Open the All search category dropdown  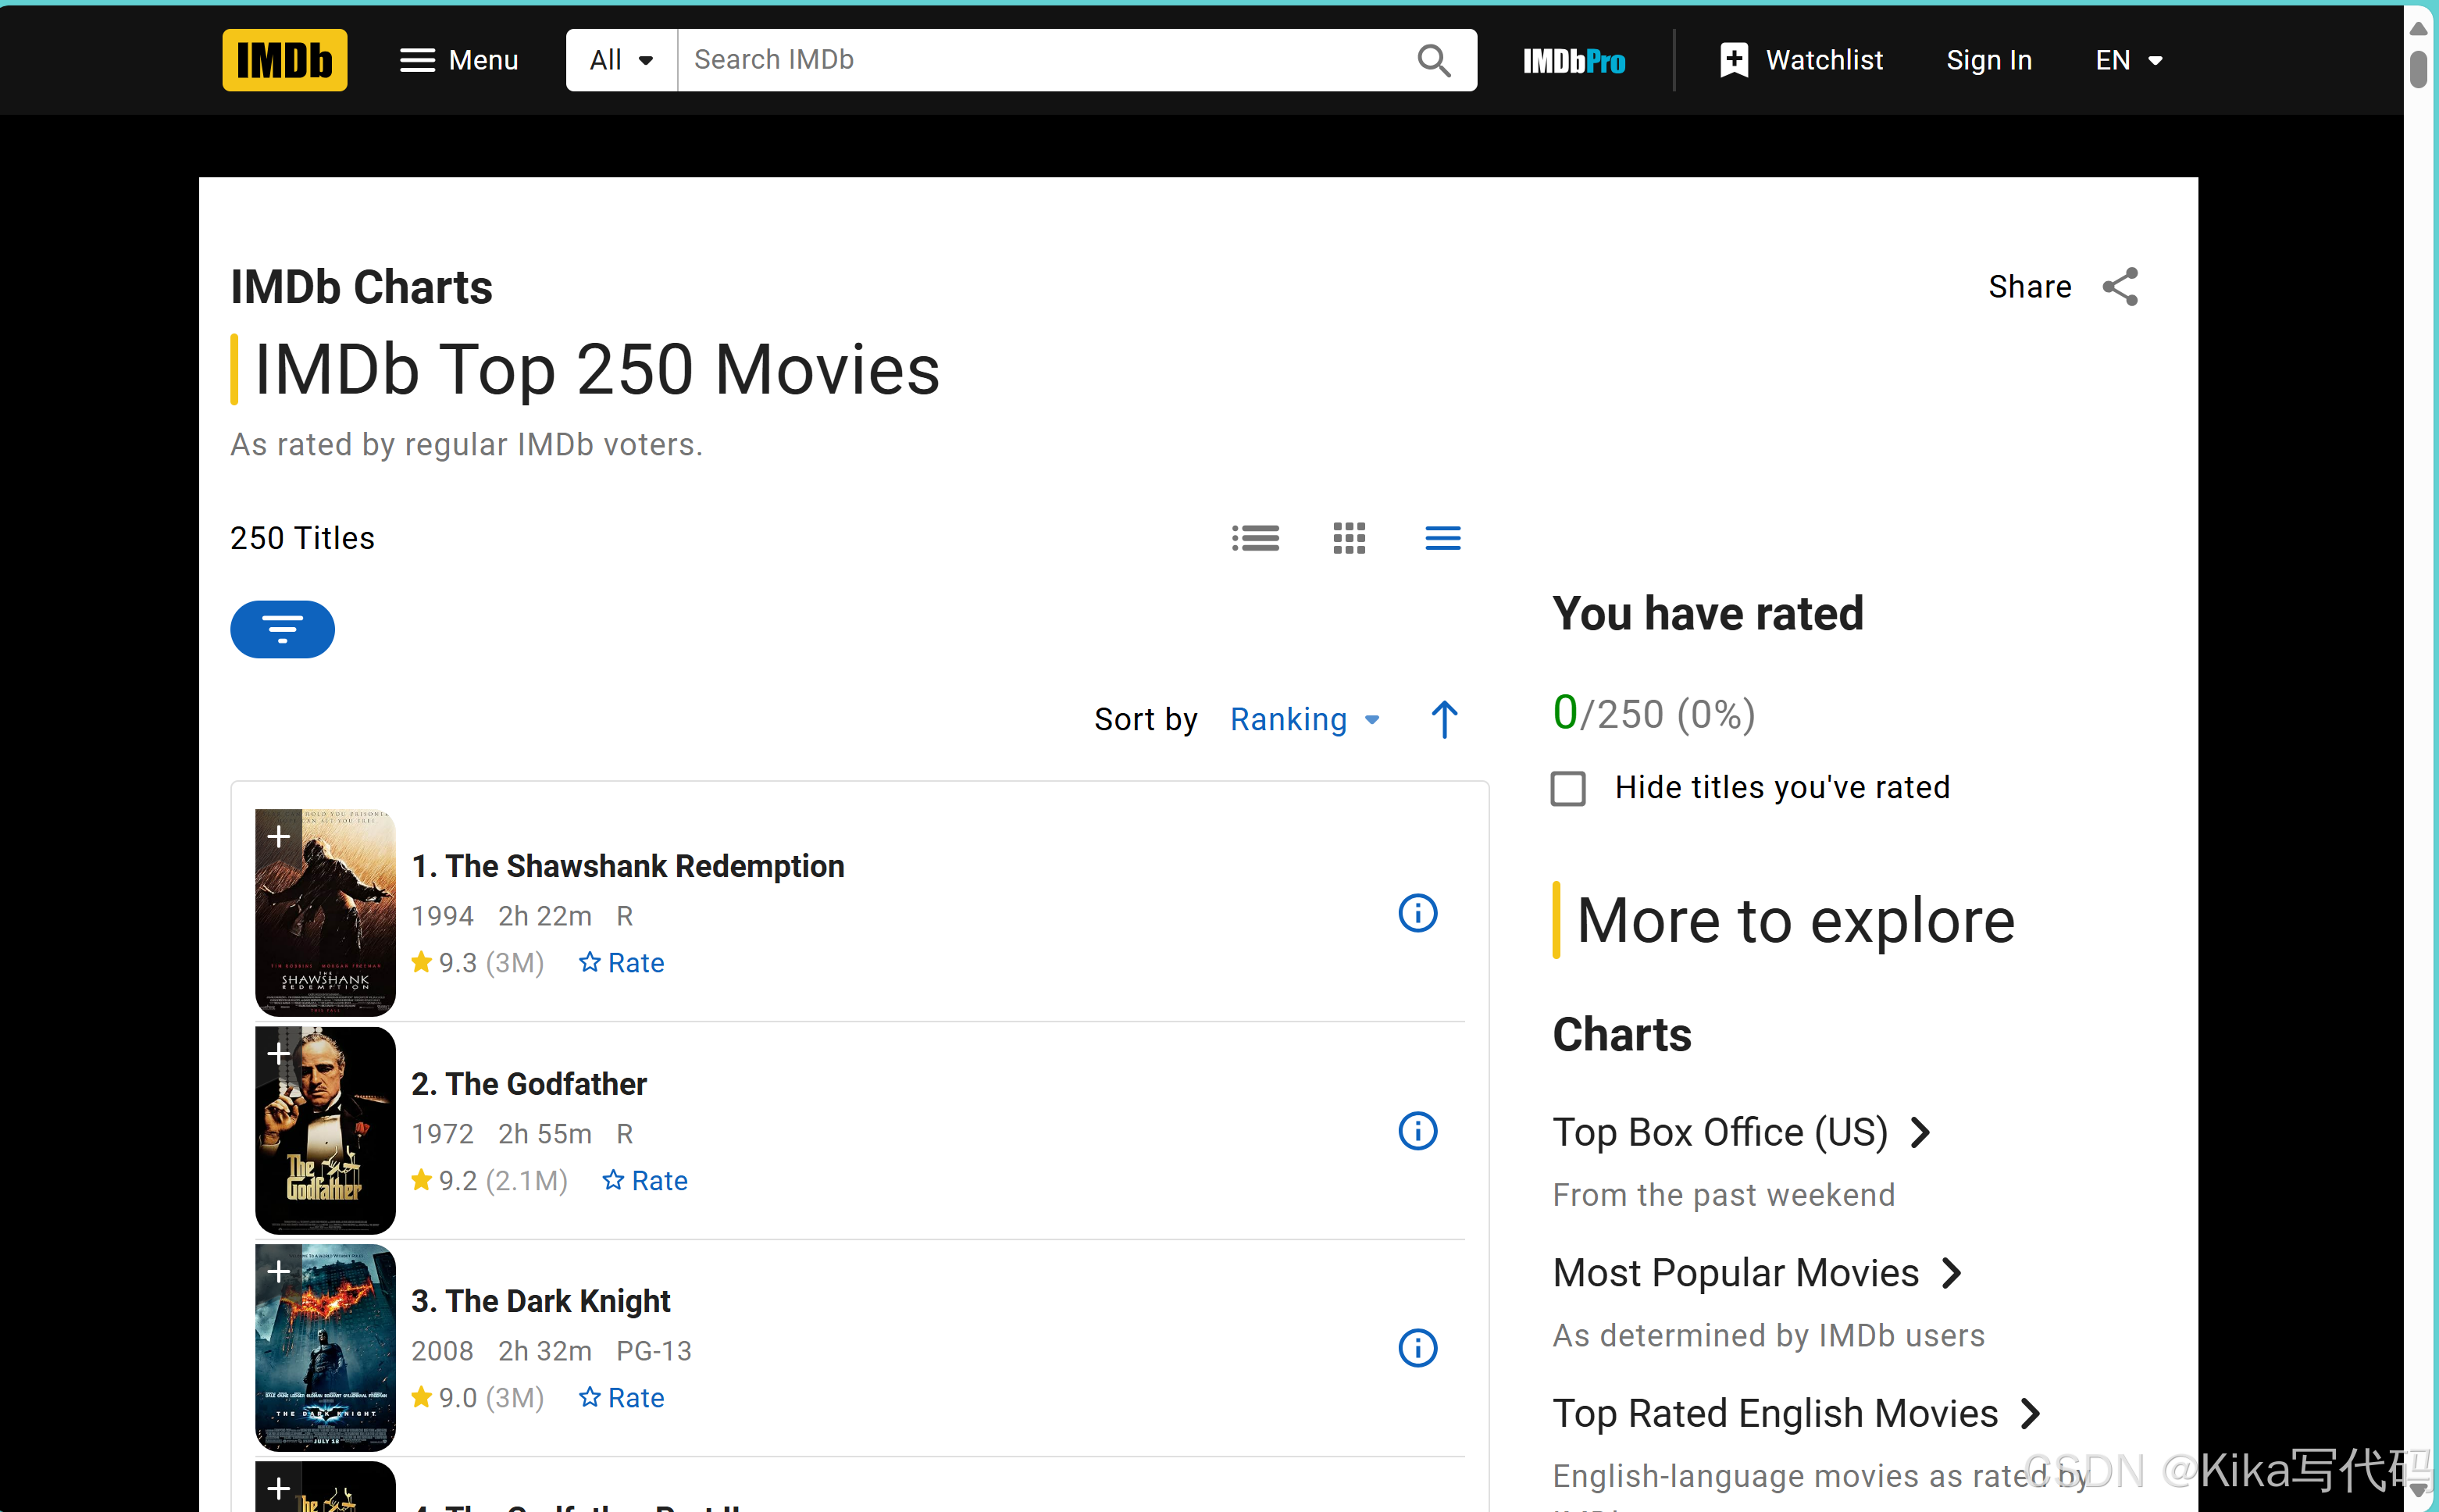pos(621,60)
